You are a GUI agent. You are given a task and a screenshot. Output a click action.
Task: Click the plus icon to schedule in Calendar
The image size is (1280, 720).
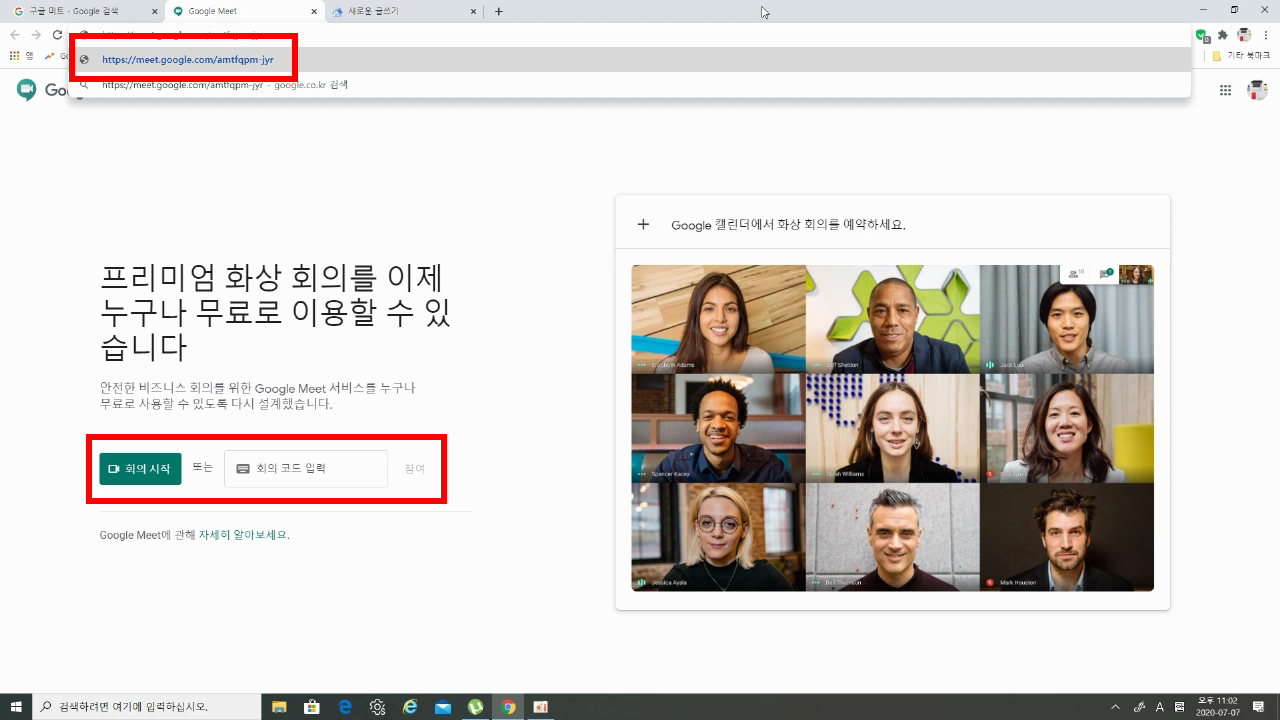point(643,224)
